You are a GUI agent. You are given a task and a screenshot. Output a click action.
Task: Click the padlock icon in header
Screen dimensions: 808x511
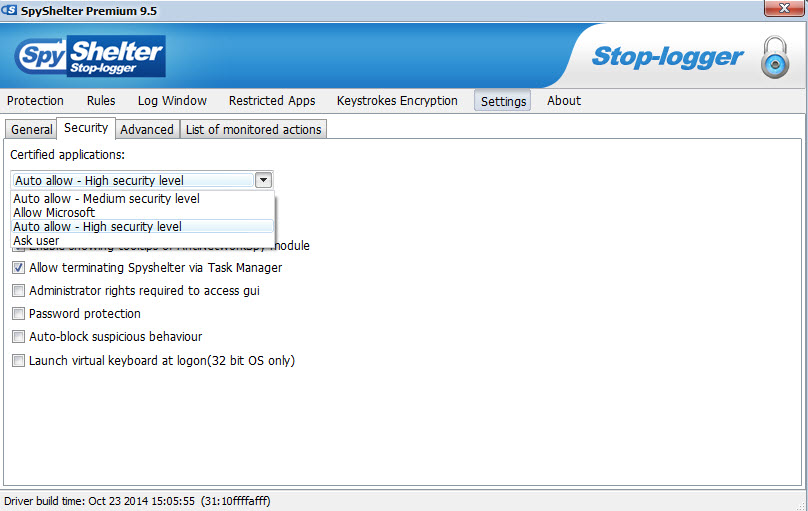(x=775, y=57)
